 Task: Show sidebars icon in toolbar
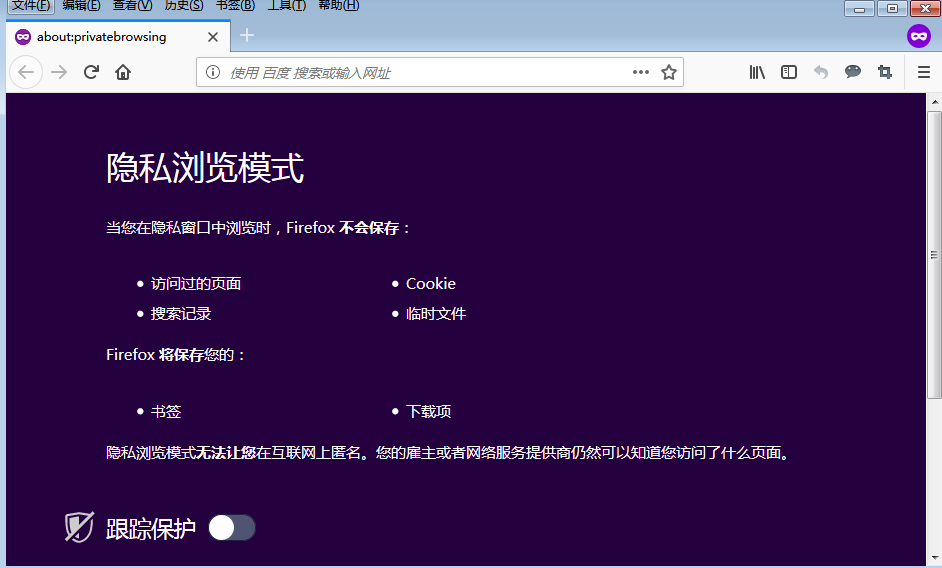(789, 72)
